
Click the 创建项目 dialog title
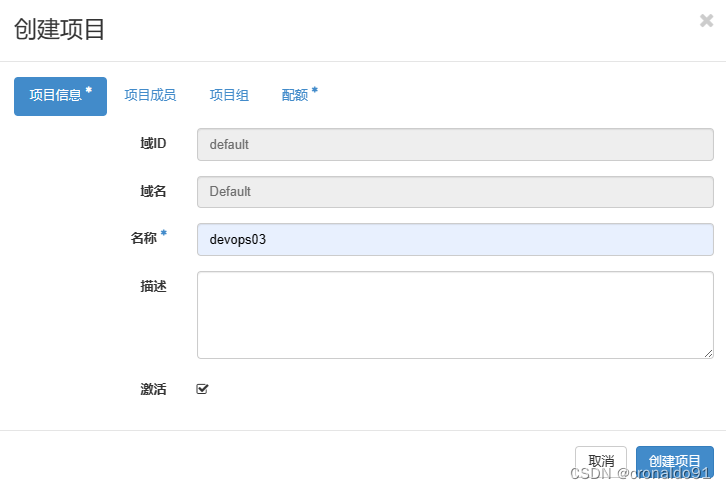tap(59, 29)
